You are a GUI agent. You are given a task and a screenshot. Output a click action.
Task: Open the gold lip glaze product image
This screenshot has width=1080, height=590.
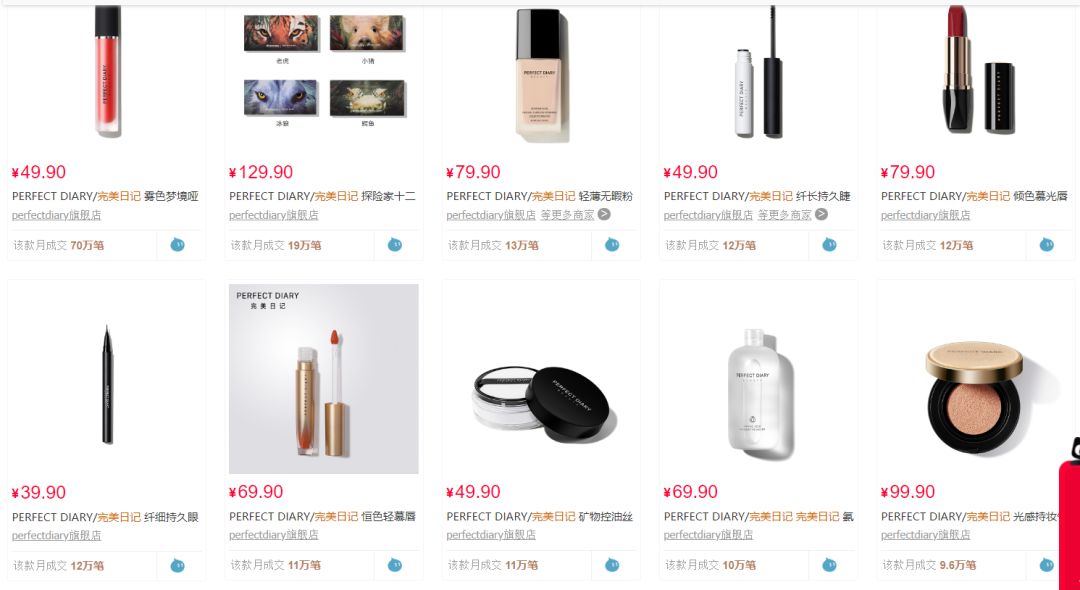(x=324, y=379)
